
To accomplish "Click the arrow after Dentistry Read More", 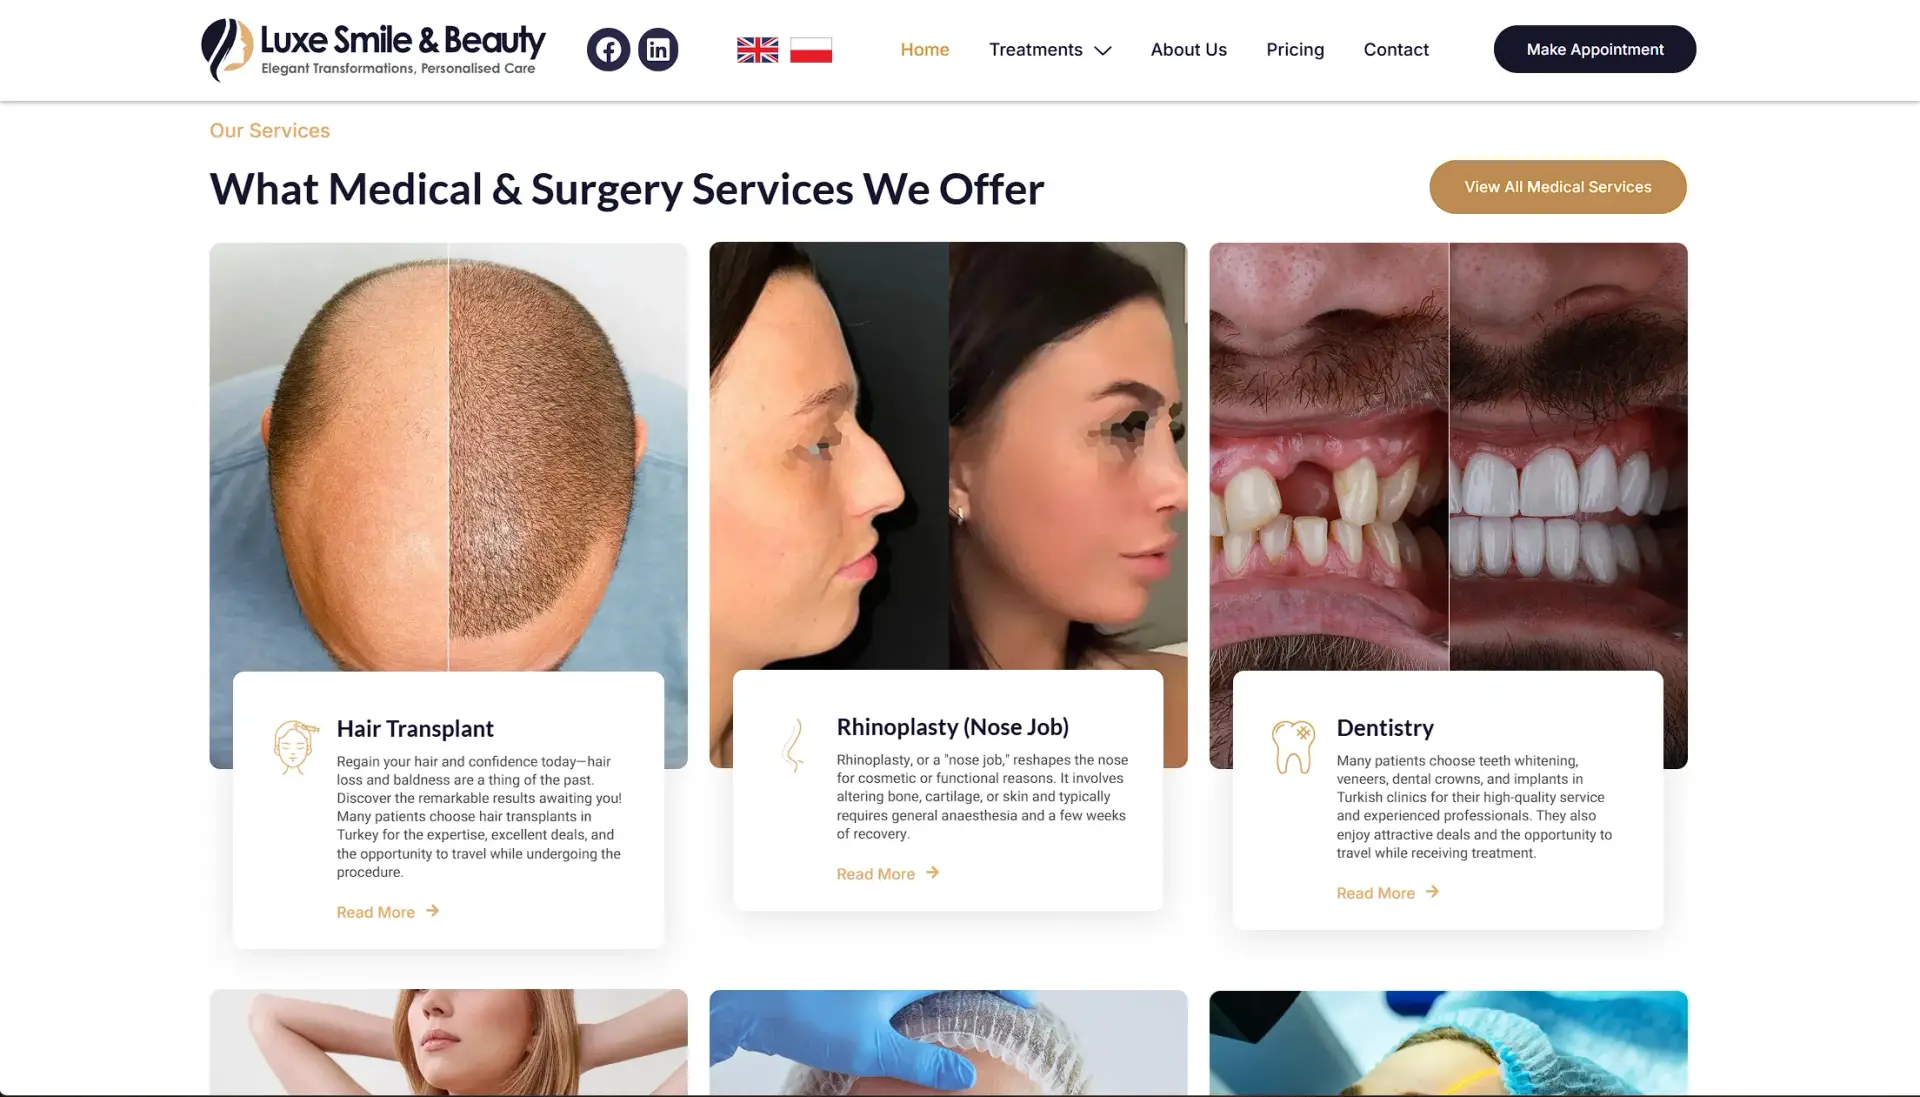I will tap(1432, 891).
